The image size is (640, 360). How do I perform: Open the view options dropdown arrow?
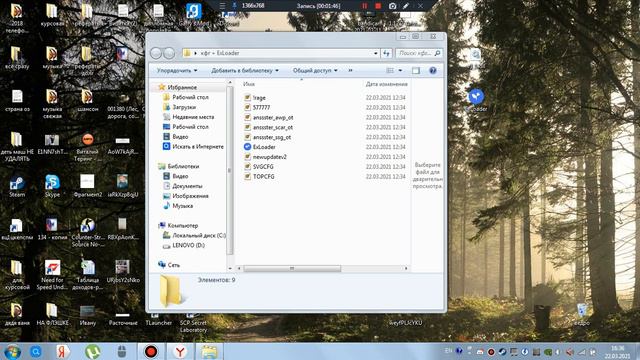[x=400, y=71]
